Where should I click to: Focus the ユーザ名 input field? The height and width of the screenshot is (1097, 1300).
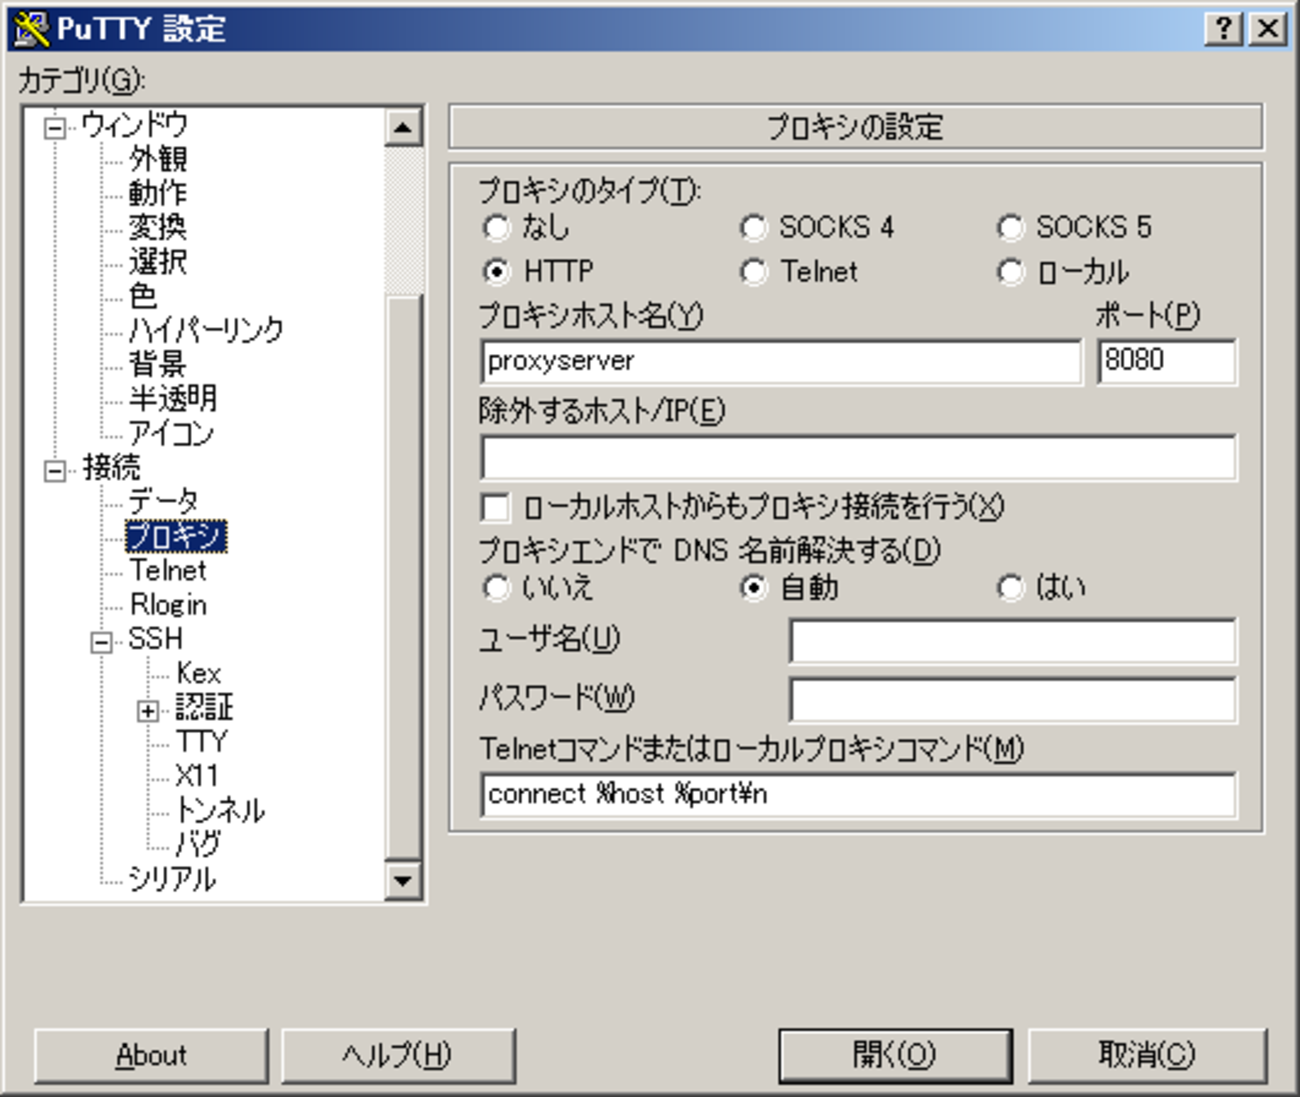click(1012, 641)
